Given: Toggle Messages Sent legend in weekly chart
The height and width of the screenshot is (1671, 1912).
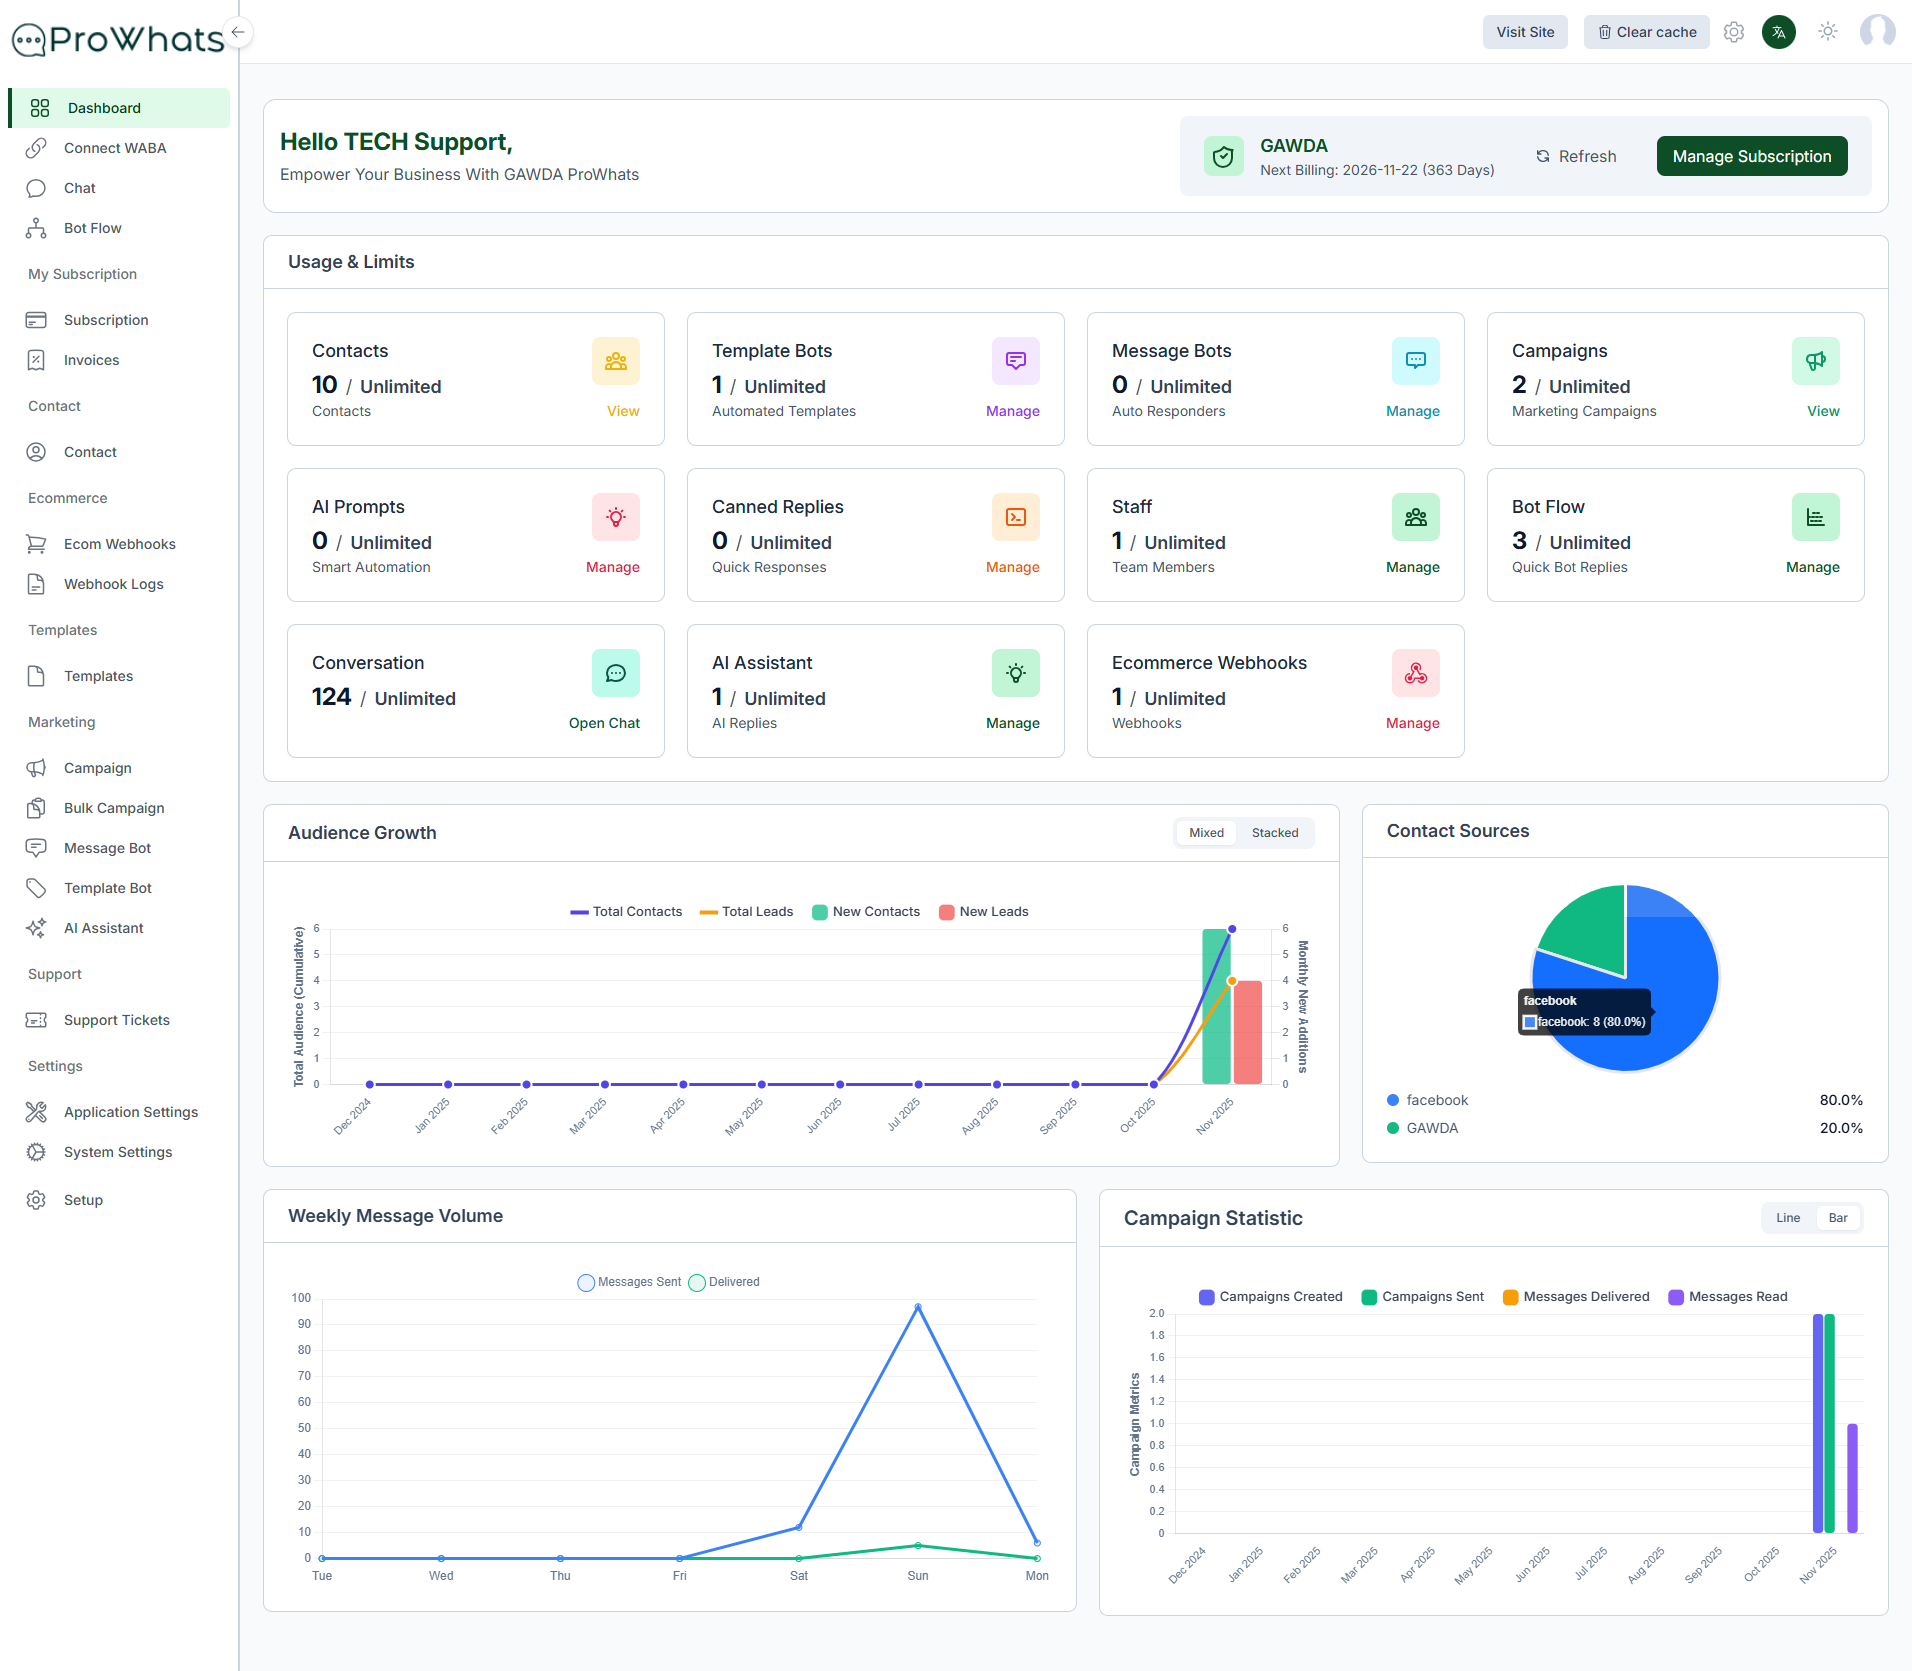Looking at the screenshot, I should pyautogui.click(x=629, y=1282).
